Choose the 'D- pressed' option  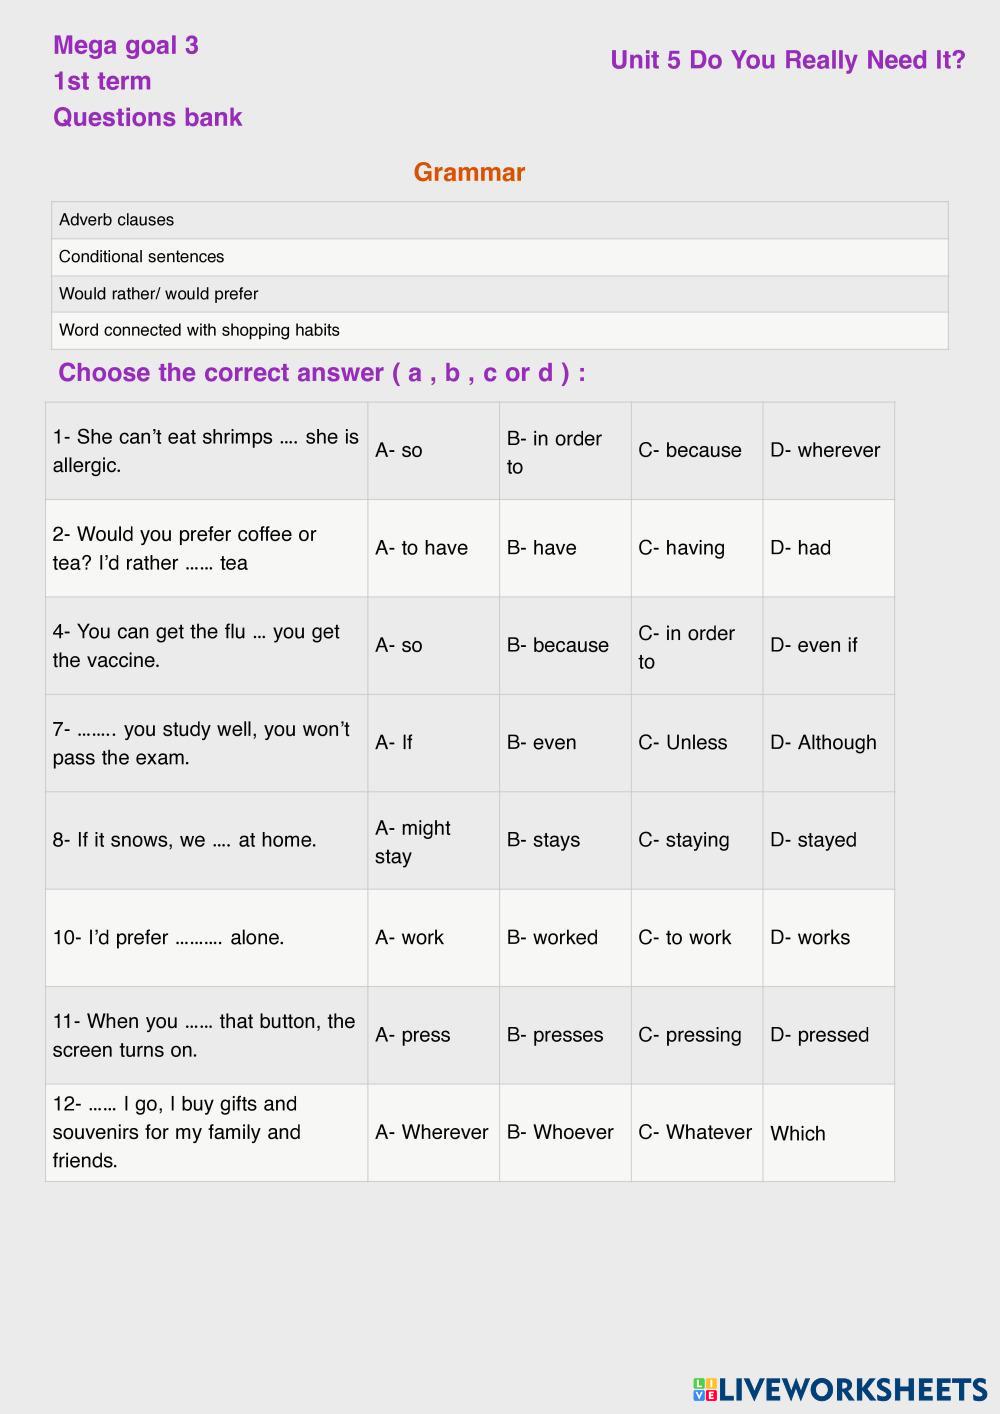coord(819,1035)
